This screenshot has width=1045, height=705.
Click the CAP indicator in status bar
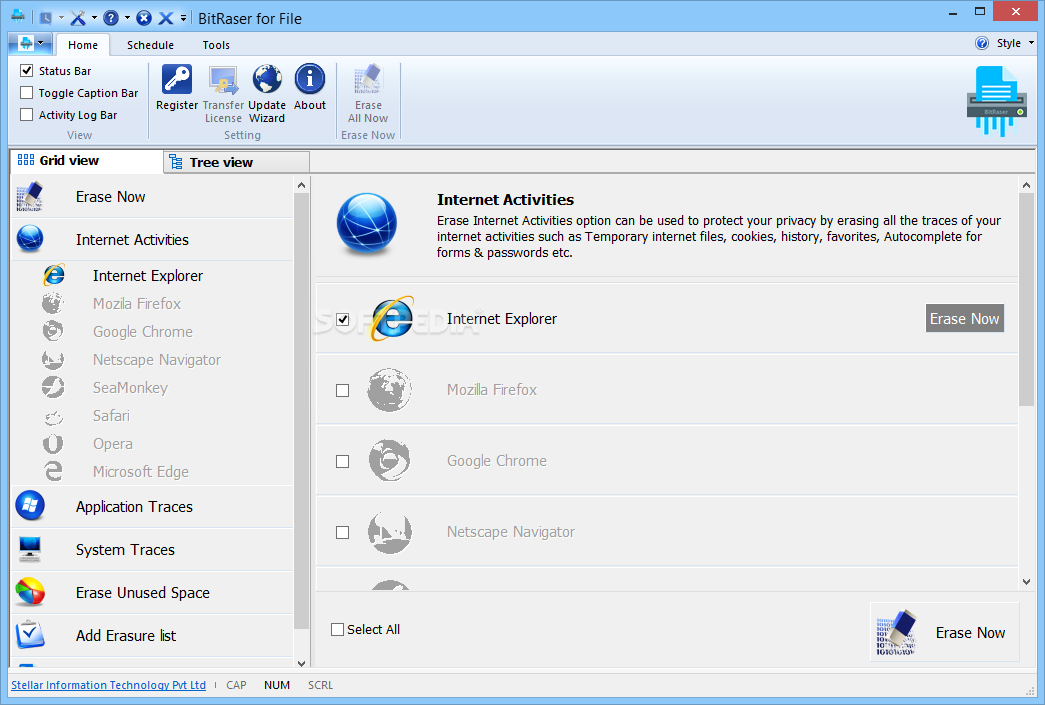236,685
